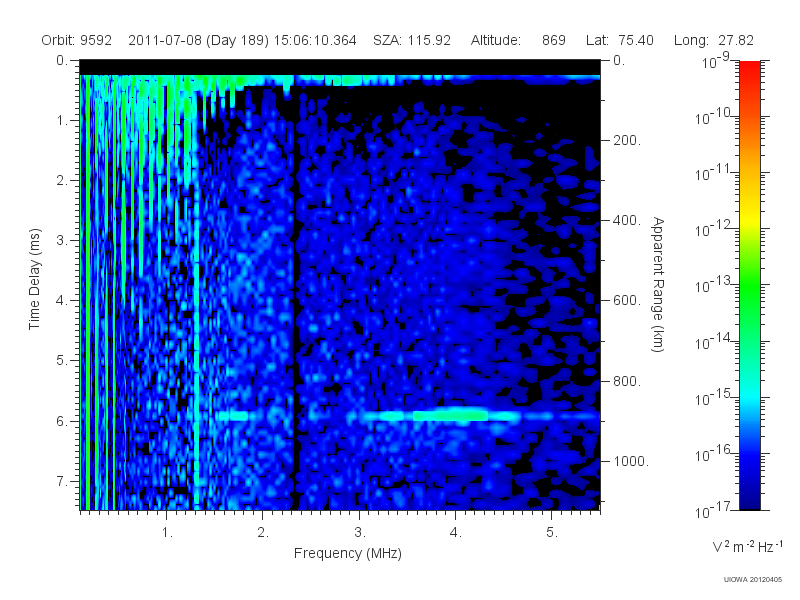Image resolution: width=800 pixels, height=600 pixels.
Task: Click the 'Altitude:' label
Action: (x=496, y=40)
